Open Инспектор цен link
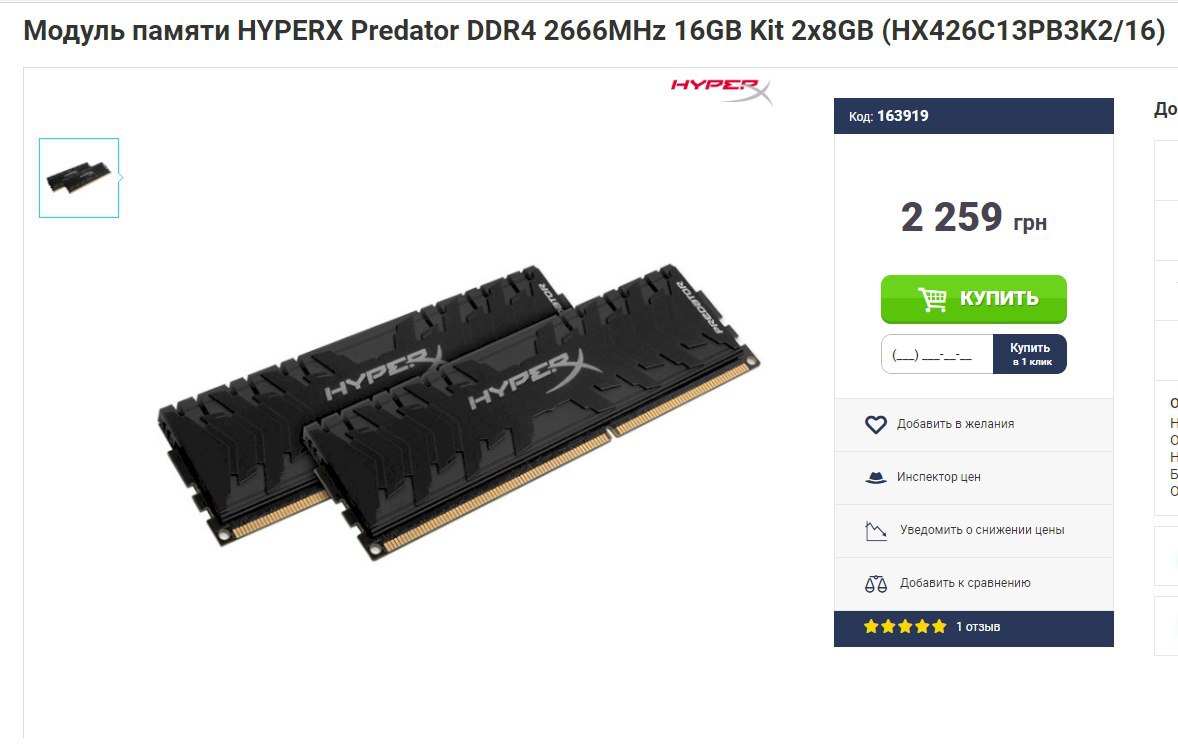 click(938, 477)
